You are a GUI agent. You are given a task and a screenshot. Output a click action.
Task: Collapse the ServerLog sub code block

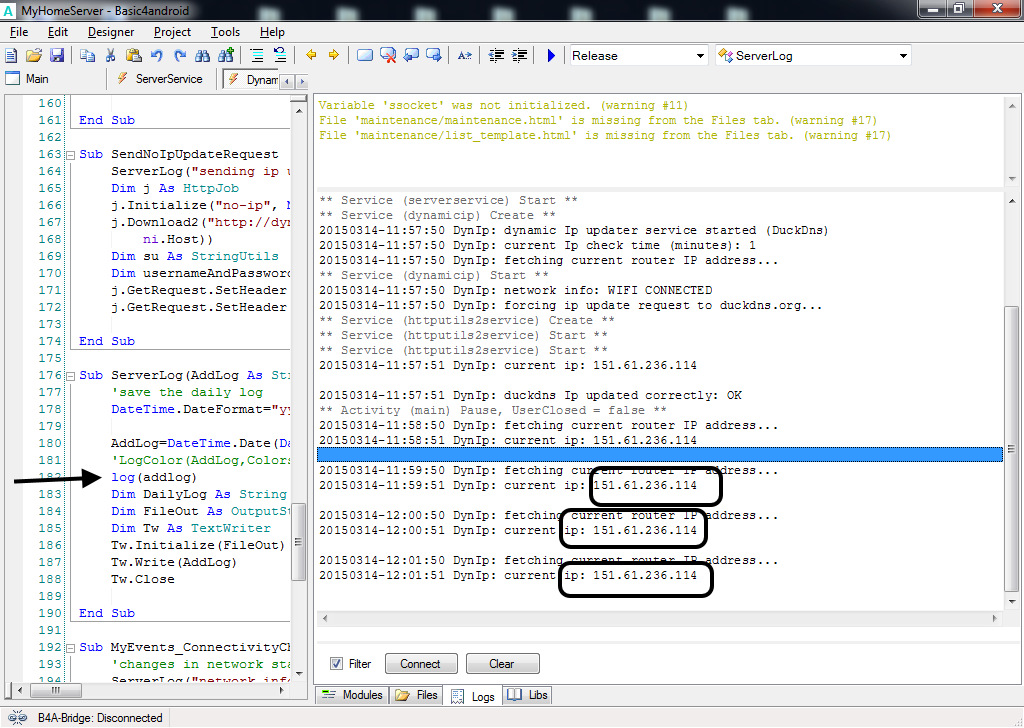click(69, 376)
